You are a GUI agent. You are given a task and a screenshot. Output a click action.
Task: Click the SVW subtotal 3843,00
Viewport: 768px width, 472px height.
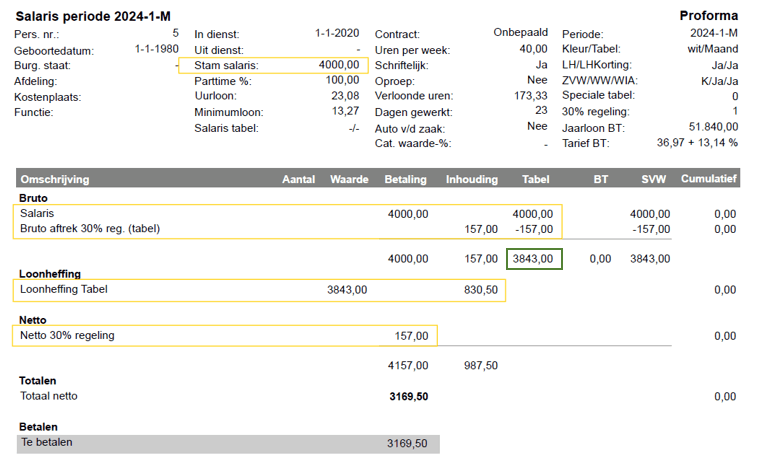point(650,259)
